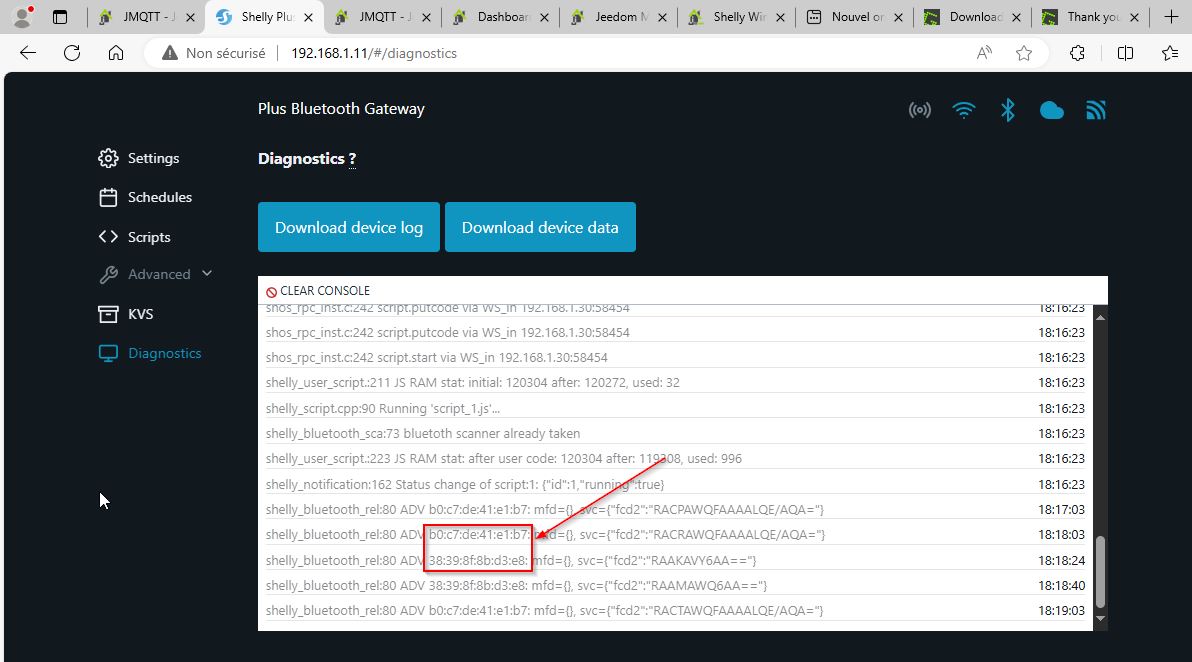Click the console scrollbar thumb
This screenshot has height=662, width=1192.
[1100, 572]
